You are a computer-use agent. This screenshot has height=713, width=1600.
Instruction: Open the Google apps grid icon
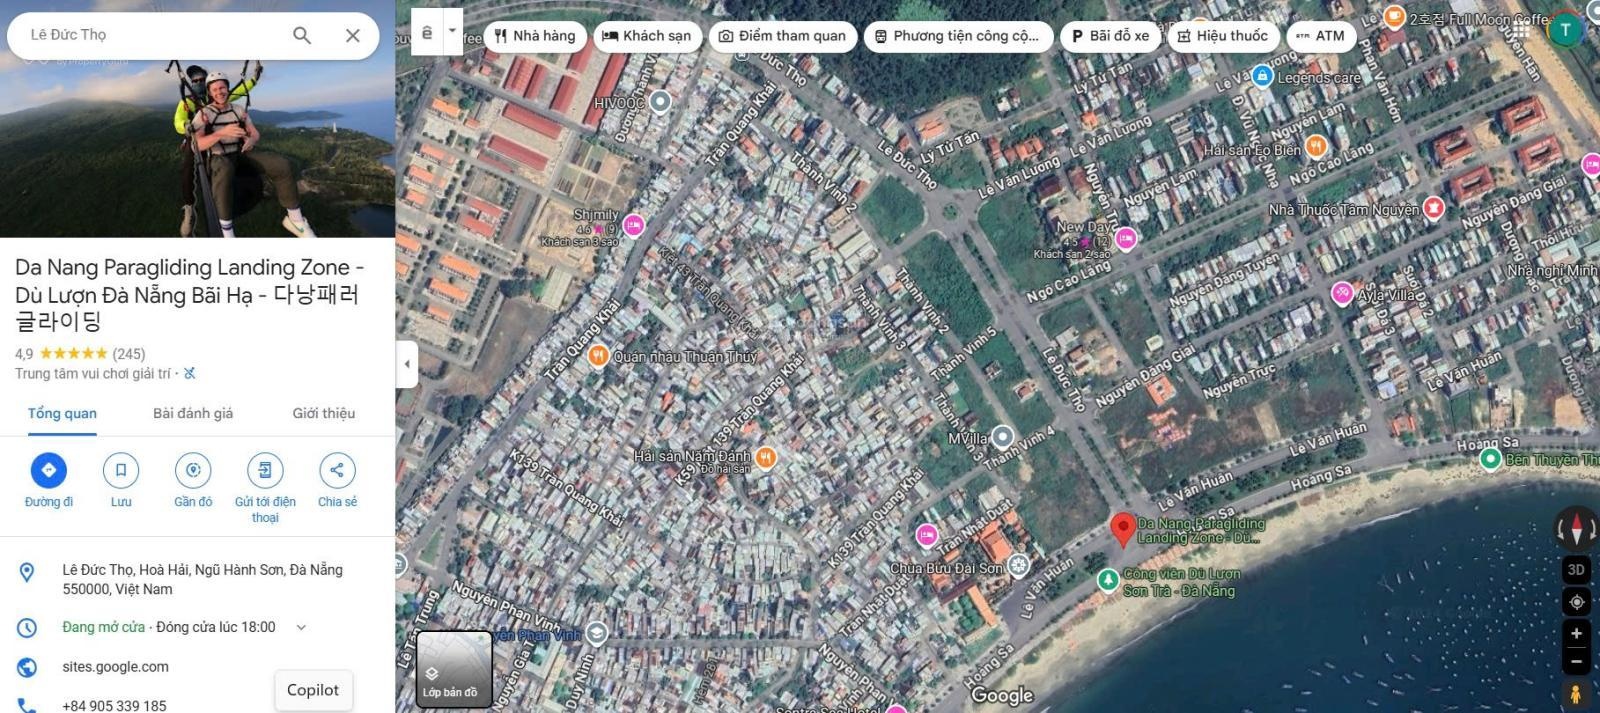[x=1521, y=30]
